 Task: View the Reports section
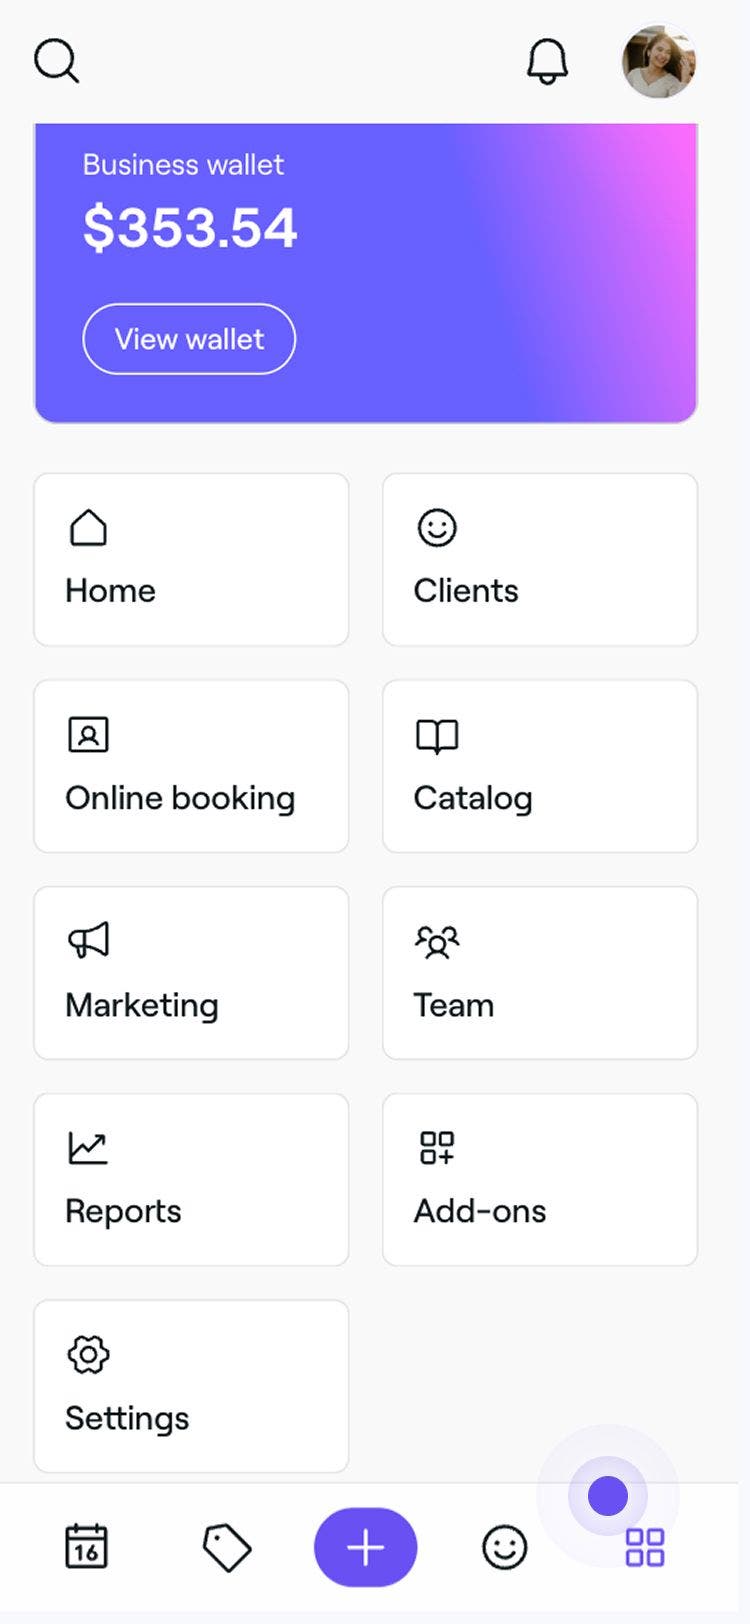tap(191, 1180)
